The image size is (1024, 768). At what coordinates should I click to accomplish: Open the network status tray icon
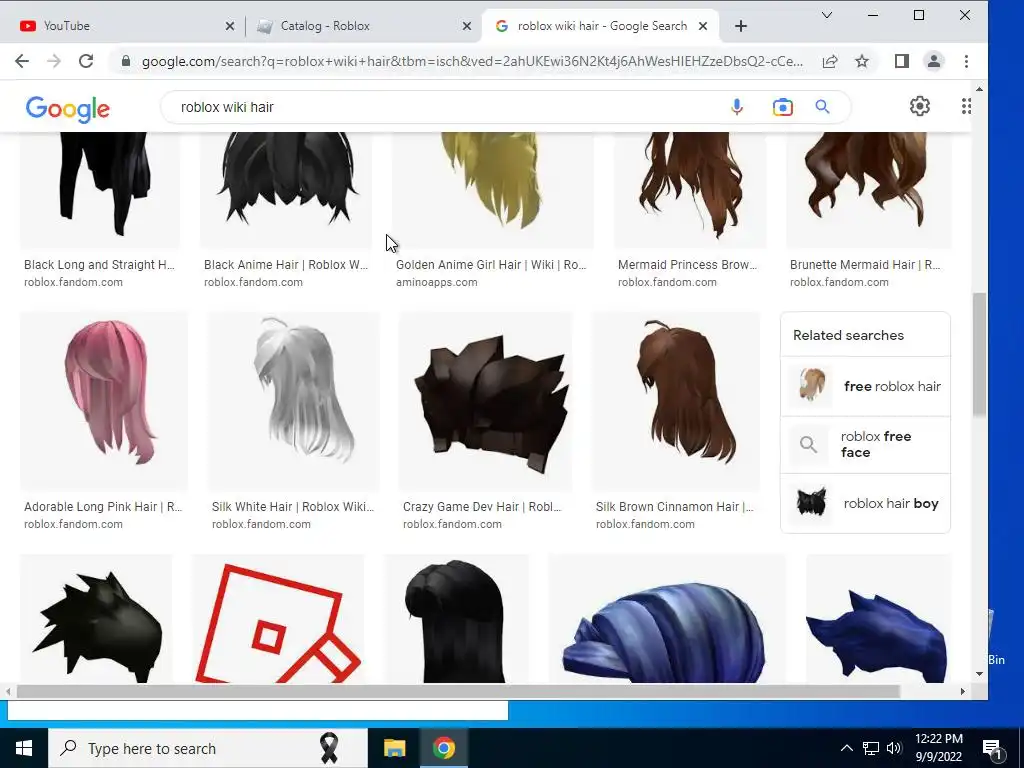click(x=871, y=748)
